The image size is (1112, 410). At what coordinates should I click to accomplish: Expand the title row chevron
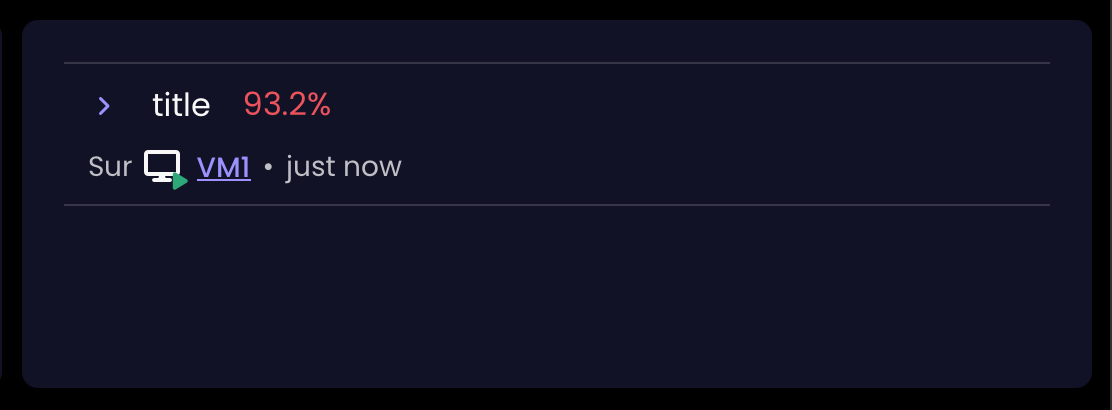coord(104,106)
